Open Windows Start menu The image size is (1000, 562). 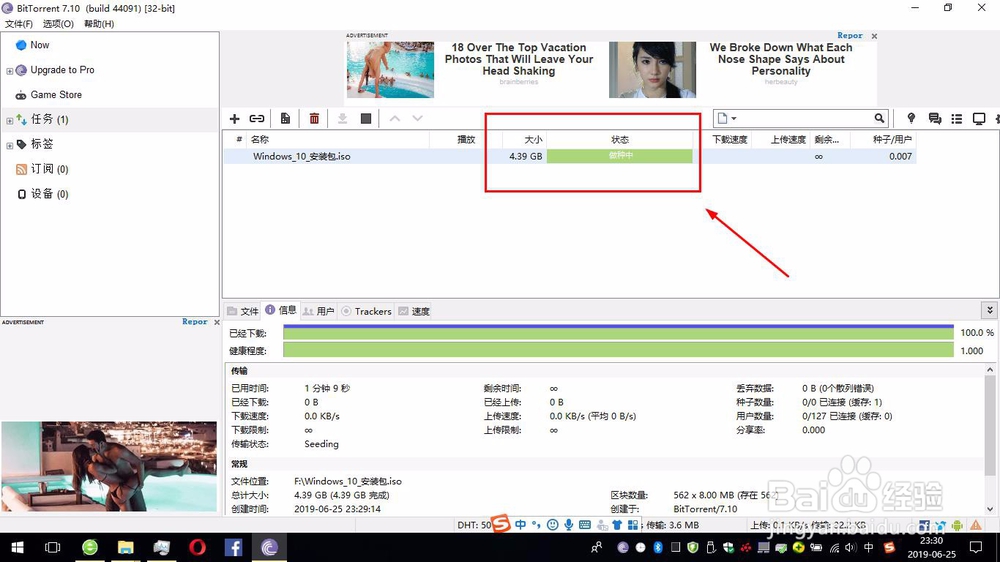click(x=17, y=547)
